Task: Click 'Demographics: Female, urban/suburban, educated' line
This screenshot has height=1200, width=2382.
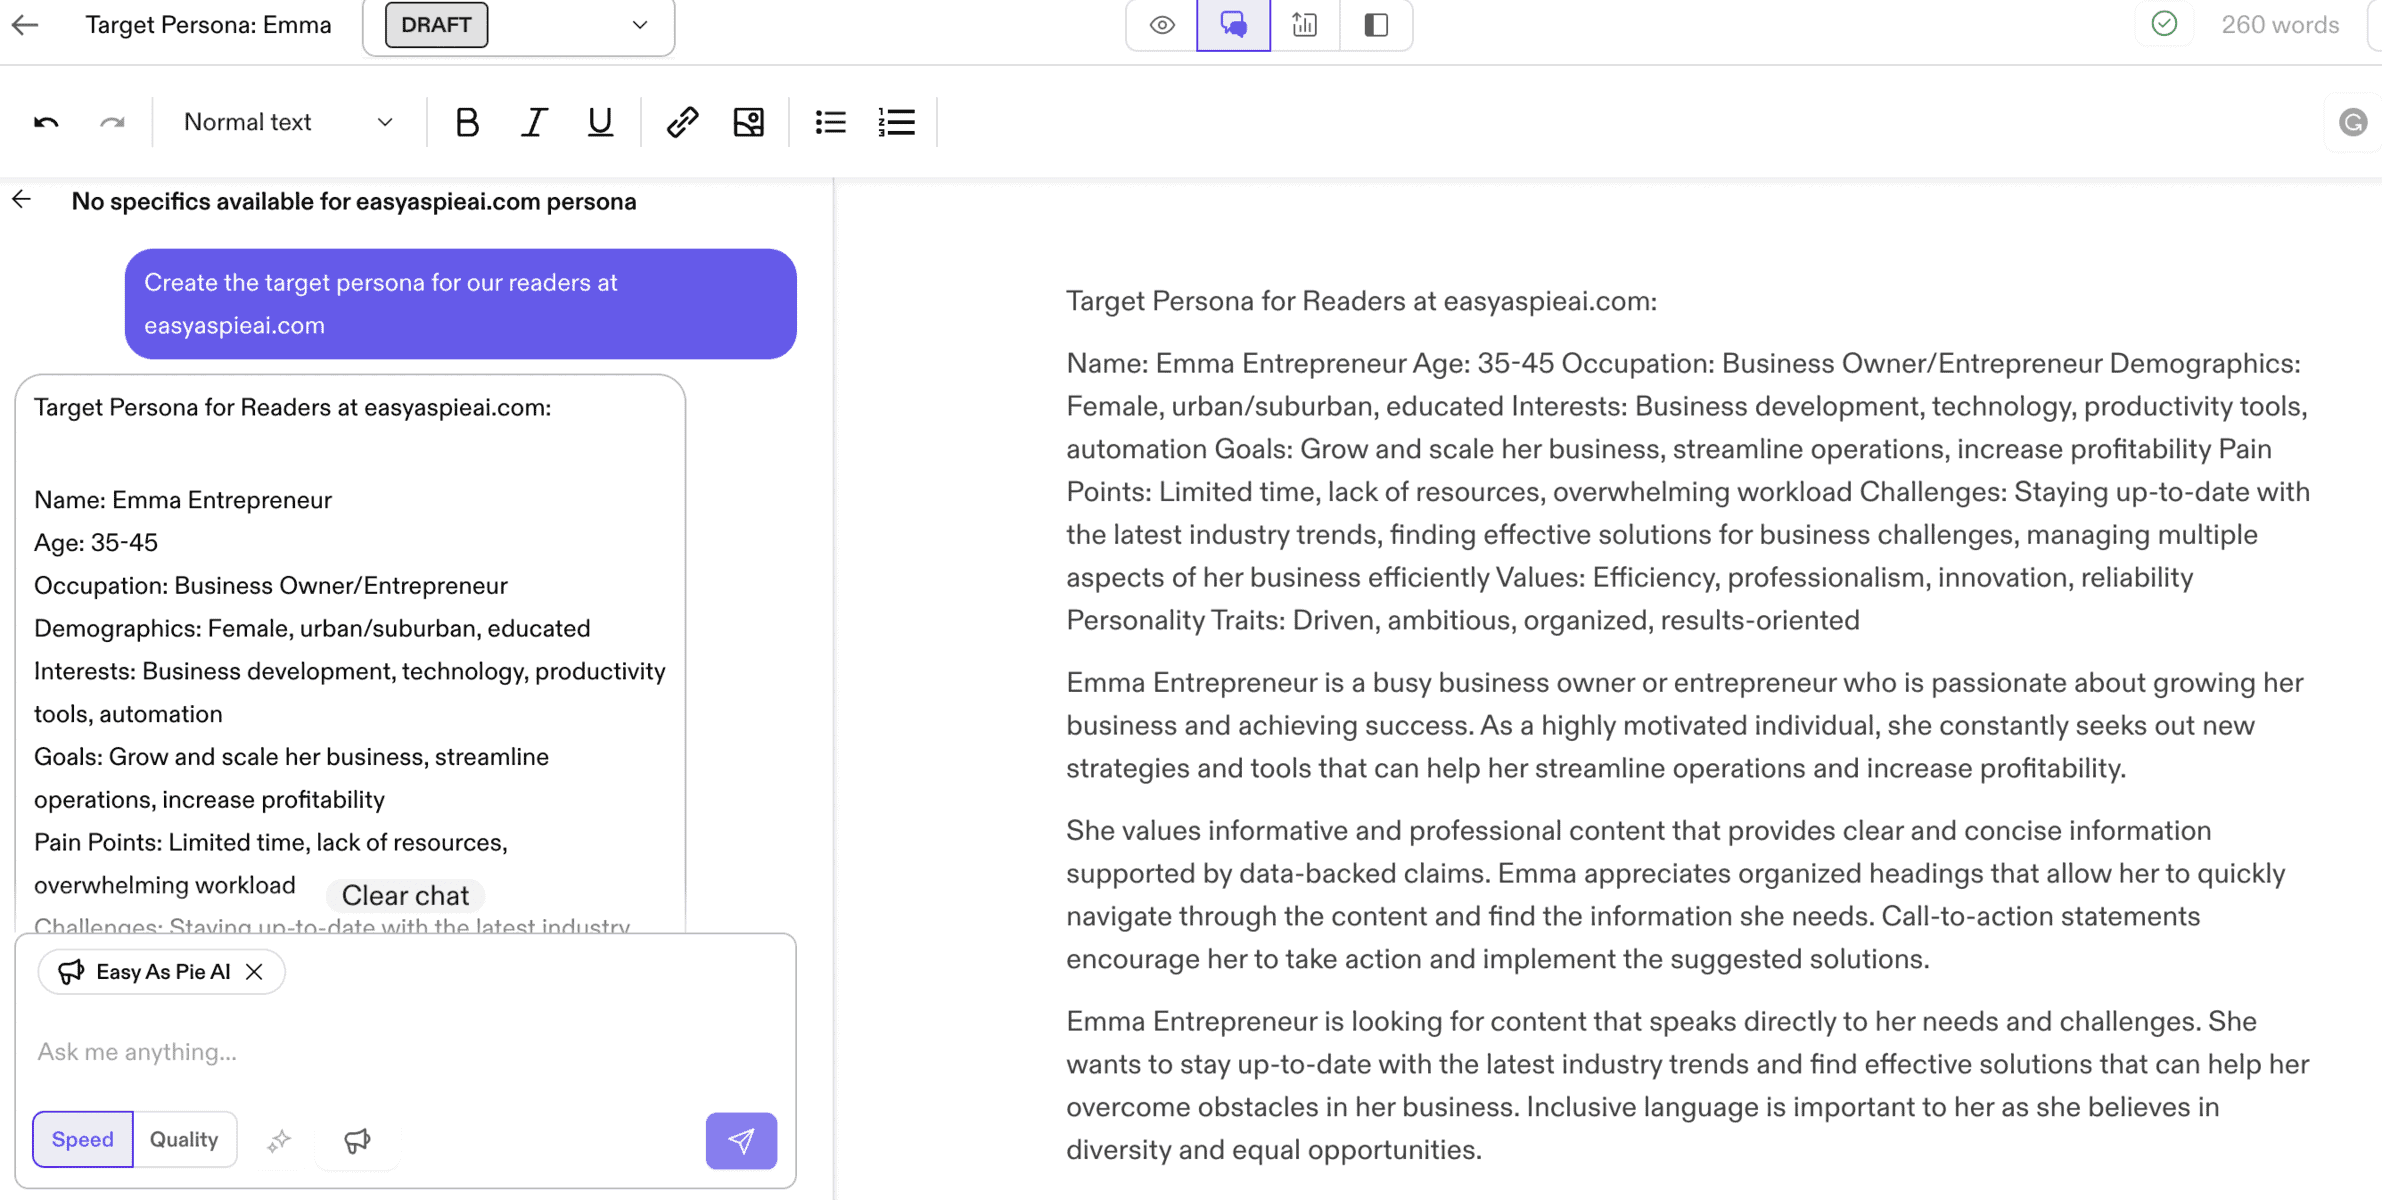Action: 312,629
